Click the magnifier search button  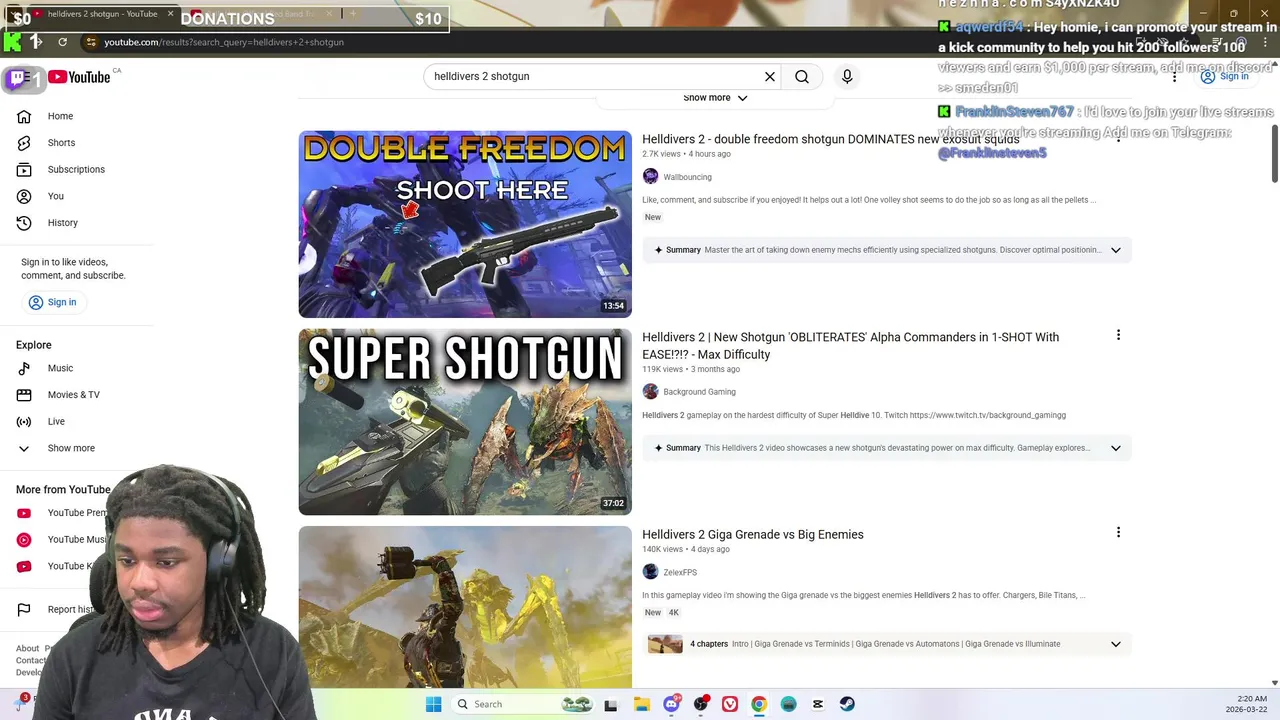[x=802, y=76]
